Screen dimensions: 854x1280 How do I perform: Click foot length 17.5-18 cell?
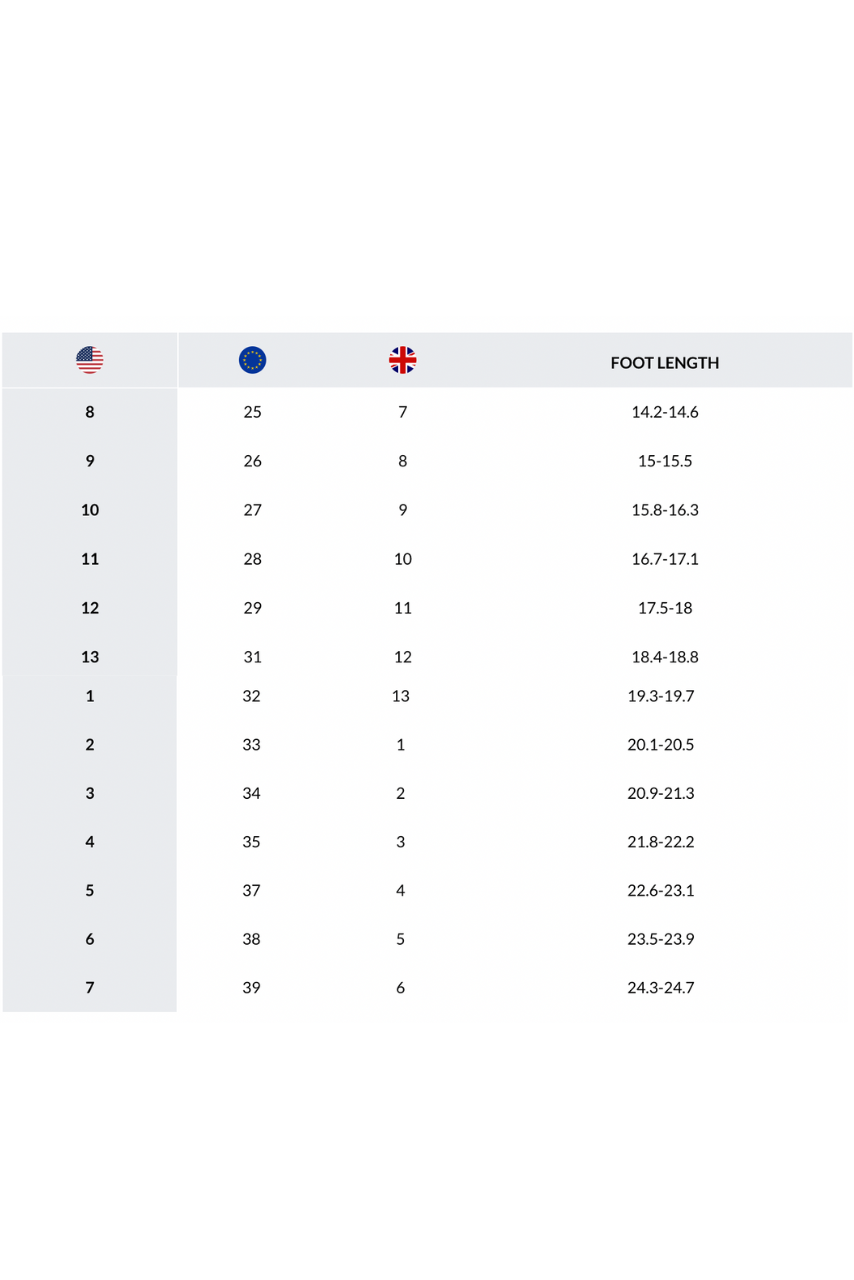click(x=665, y=608)
